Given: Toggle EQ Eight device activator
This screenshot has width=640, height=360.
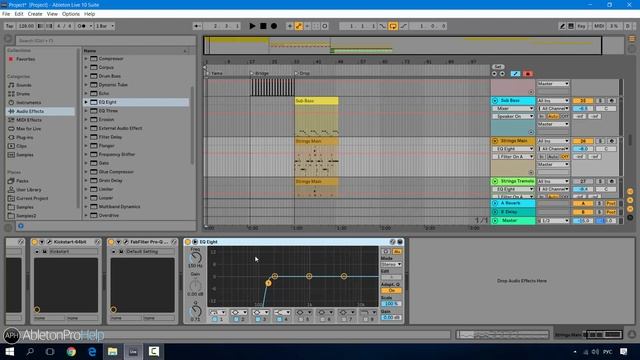Looking at the screenshot, I should (x=188, y=242).
